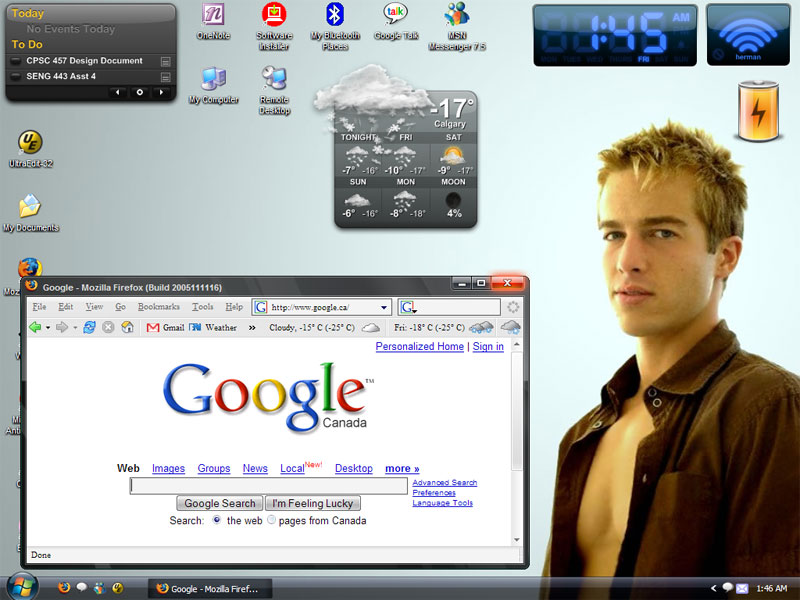This screenshot has height=600, width=800.
Task: Click the Home icon in Firefox toolbar
Action: 126,327
